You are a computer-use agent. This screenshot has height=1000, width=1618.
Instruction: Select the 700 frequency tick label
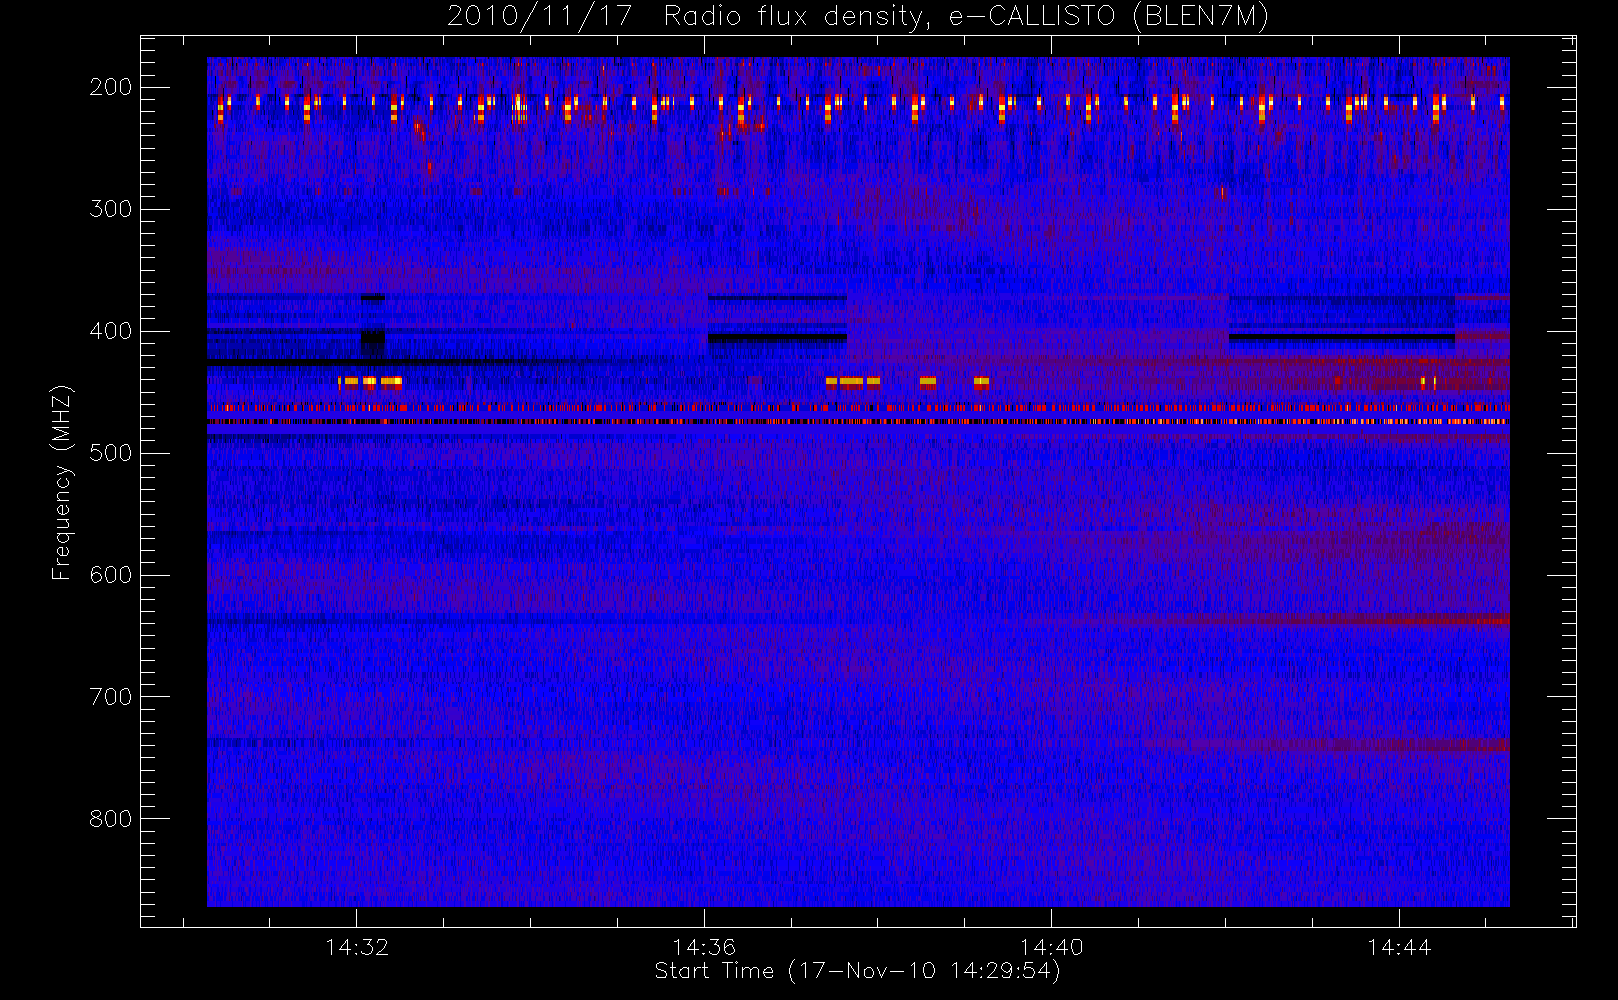[111, 697]
